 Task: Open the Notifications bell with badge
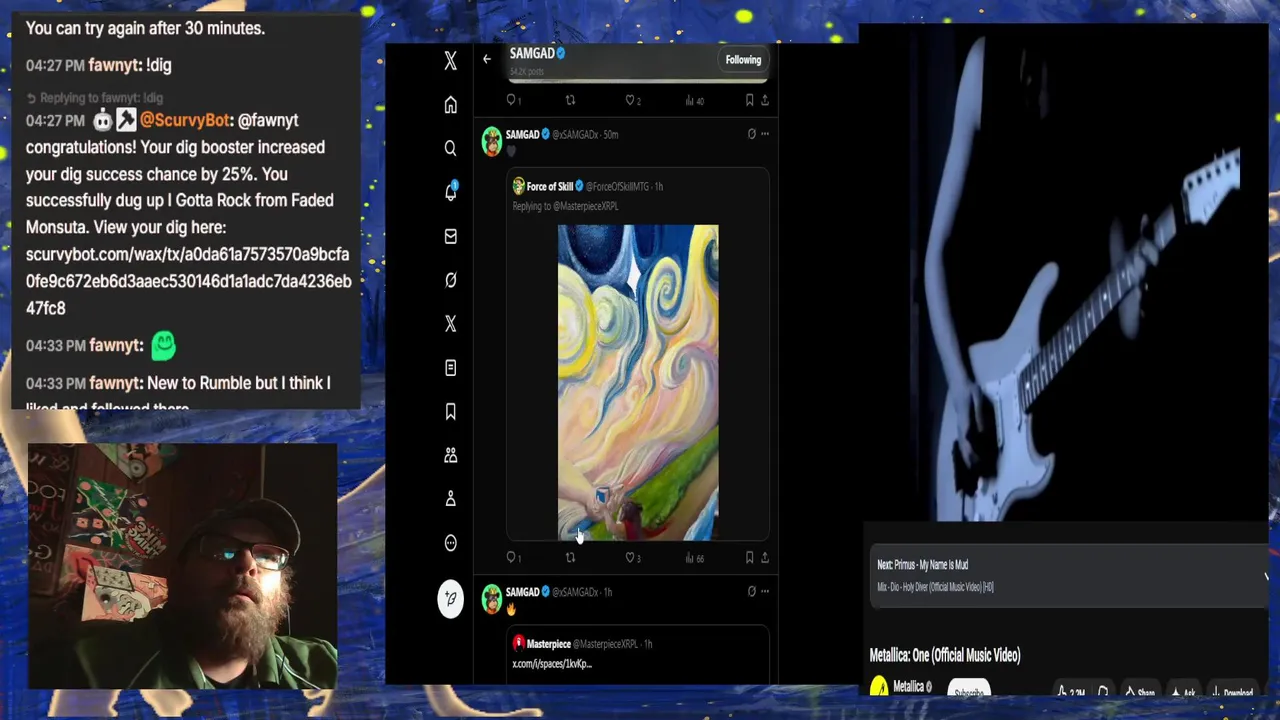[450, 192]
